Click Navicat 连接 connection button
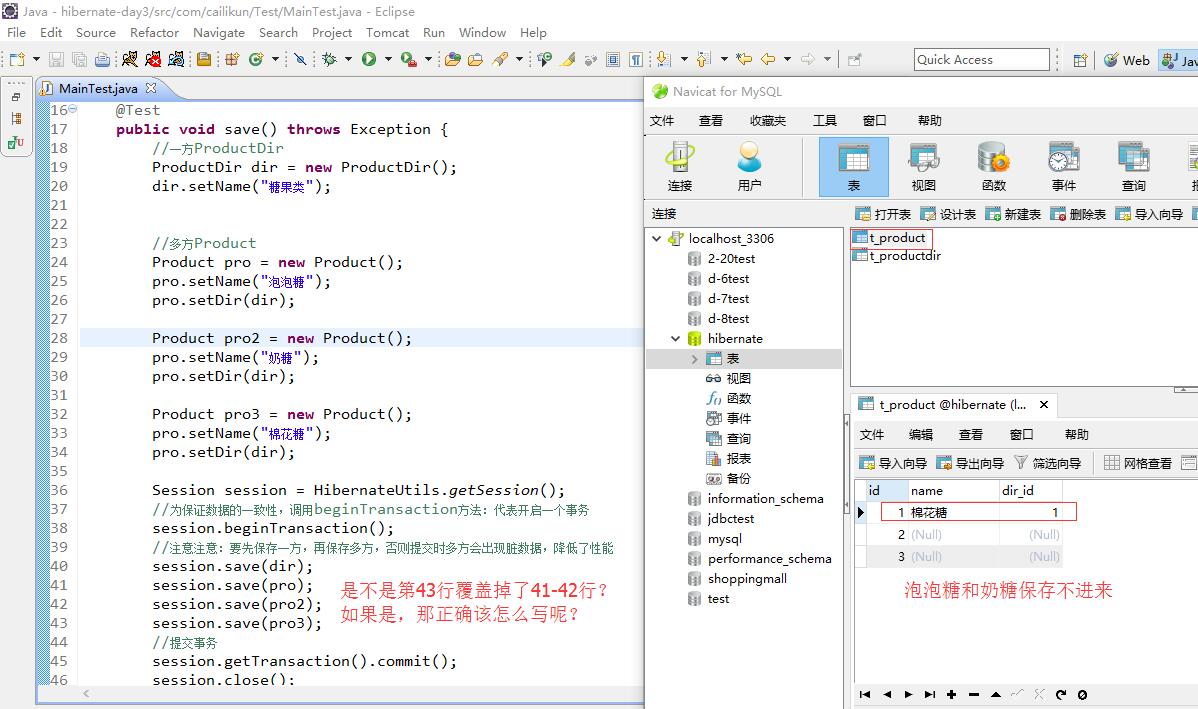The height and width of the screenshot is (709, 1198). click(x=679, y=167)
